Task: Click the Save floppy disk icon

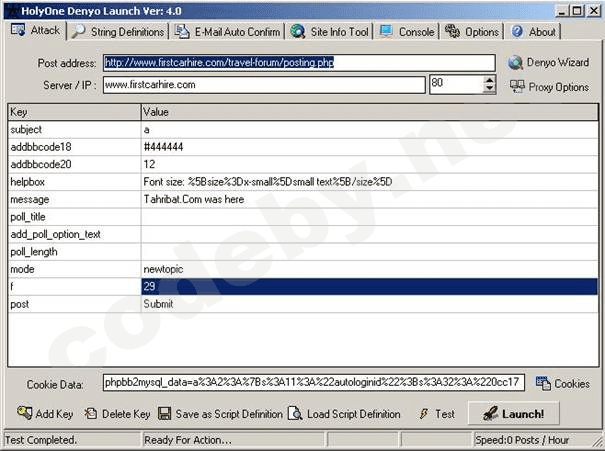Action: point(164,414)
